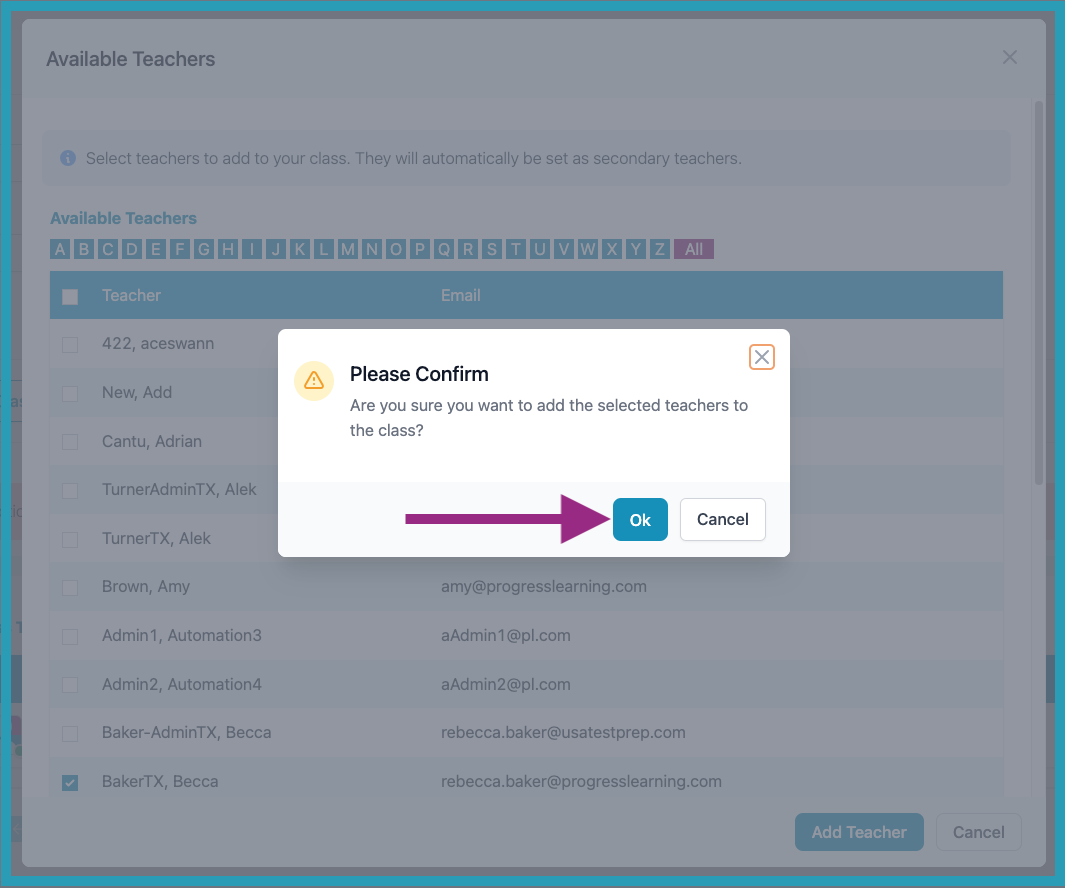Screen dimensions: 1065x888
Task: Click the email rebecca.baker@progresslearning.com
Action: (x=581, y=781)
